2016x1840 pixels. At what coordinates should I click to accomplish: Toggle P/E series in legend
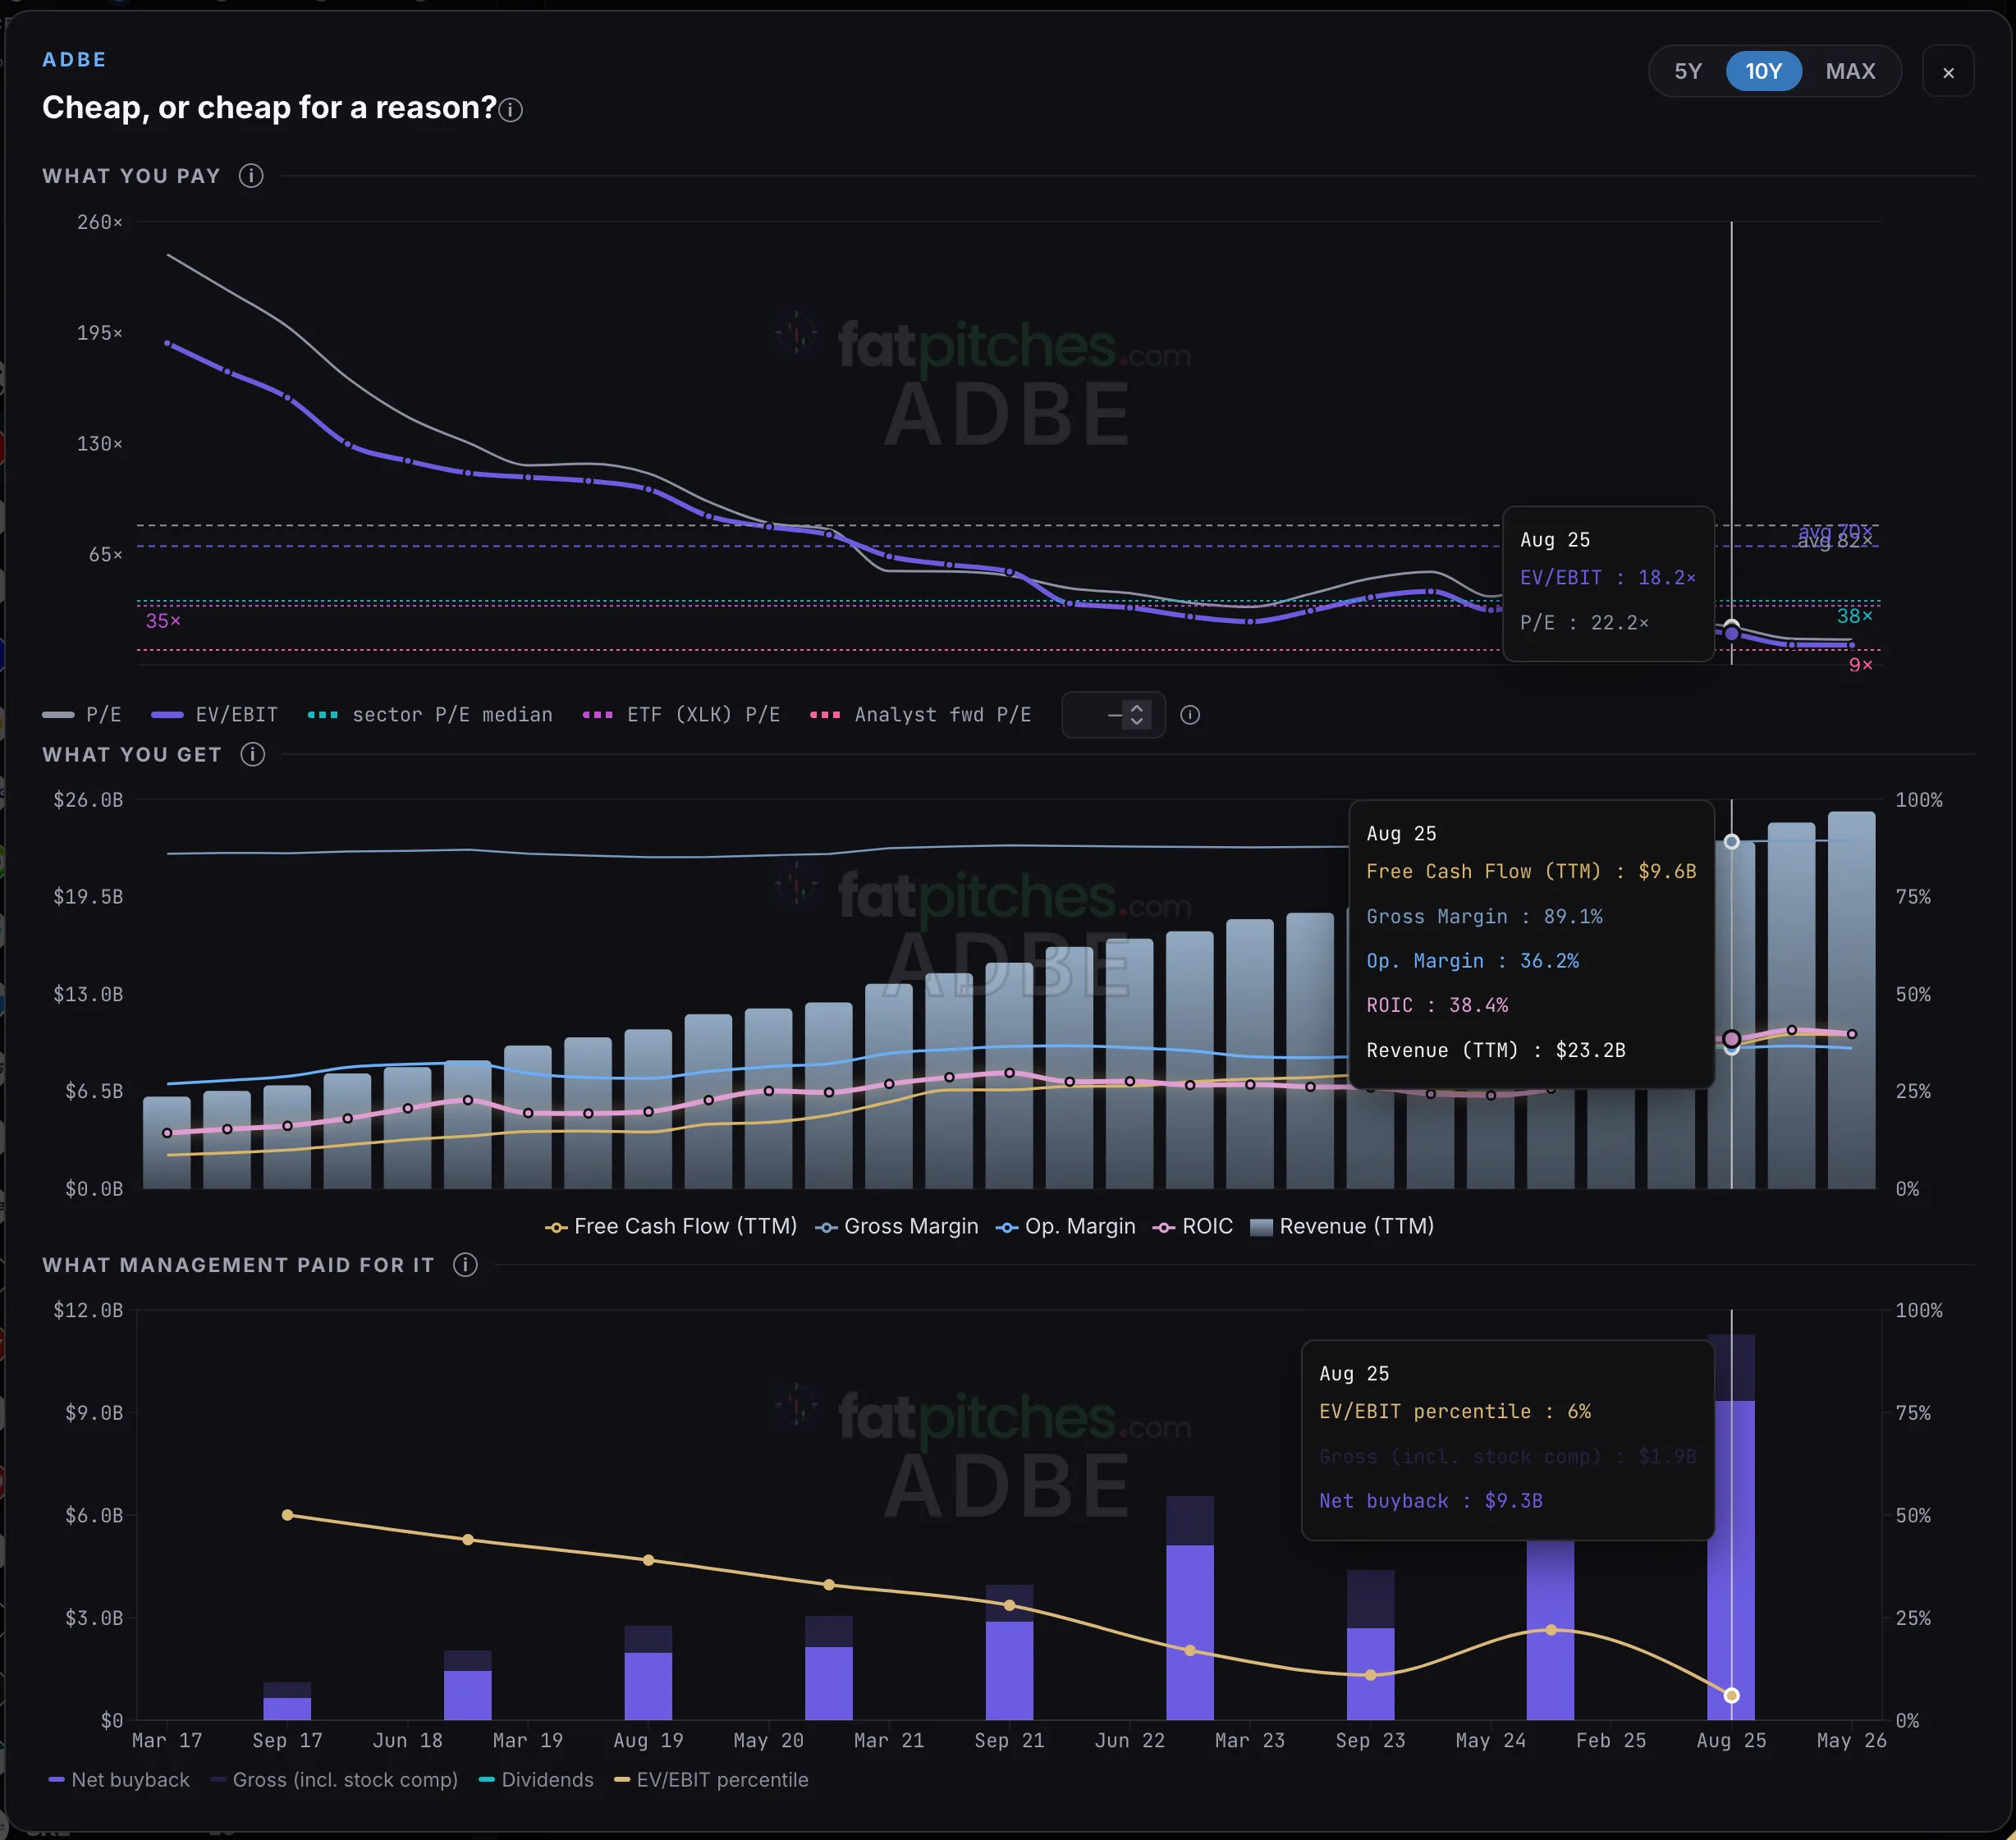point(82,715)
